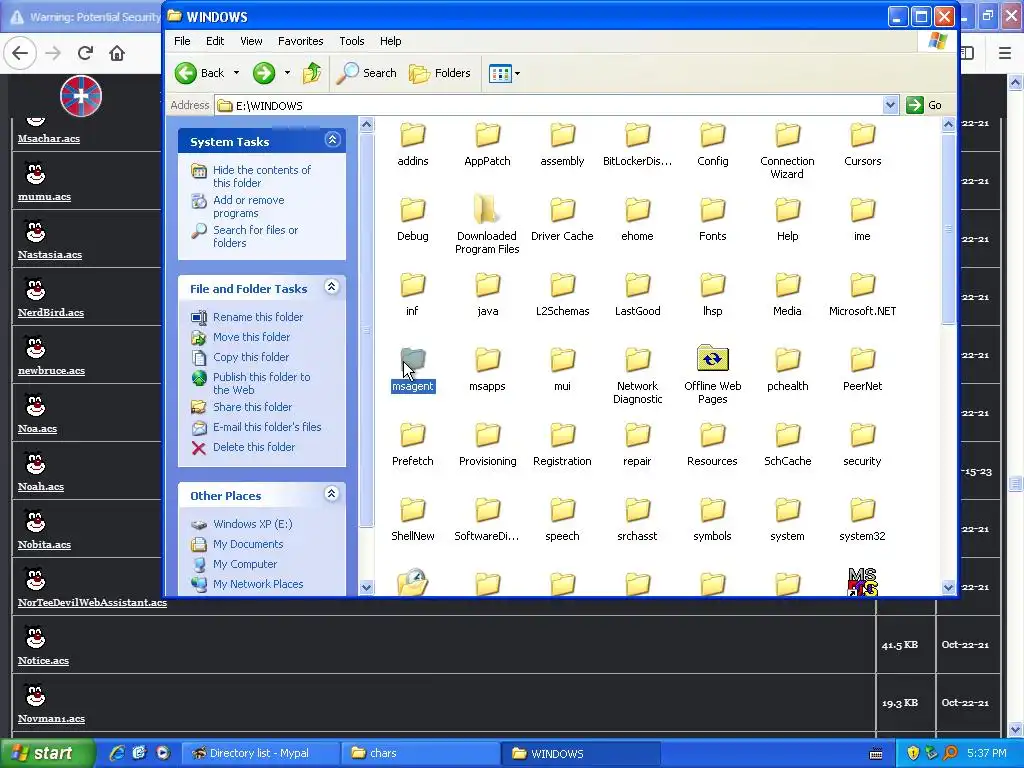
Task: Click Copy this folder
Action: tap(251, 357)
